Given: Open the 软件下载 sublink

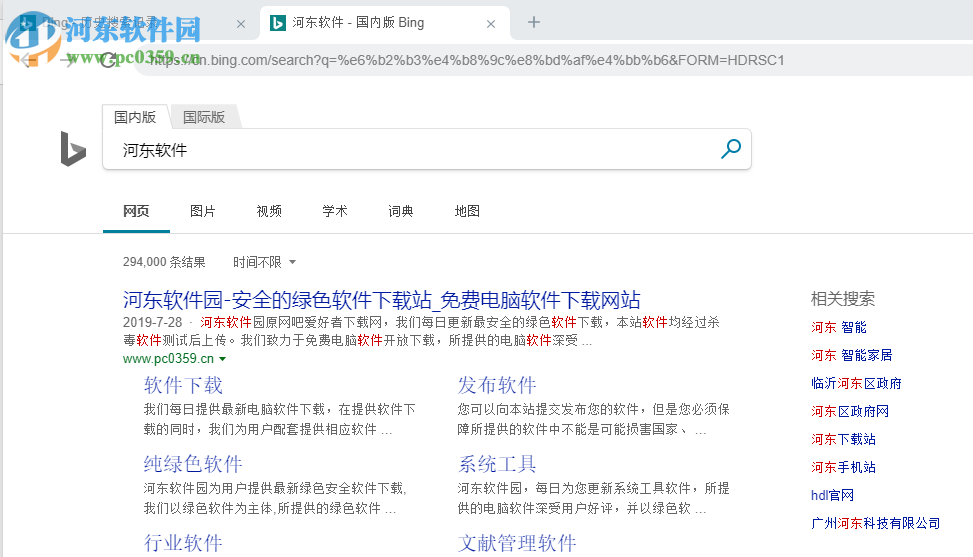Looking at the screenshot, I should tap(183, 385).
